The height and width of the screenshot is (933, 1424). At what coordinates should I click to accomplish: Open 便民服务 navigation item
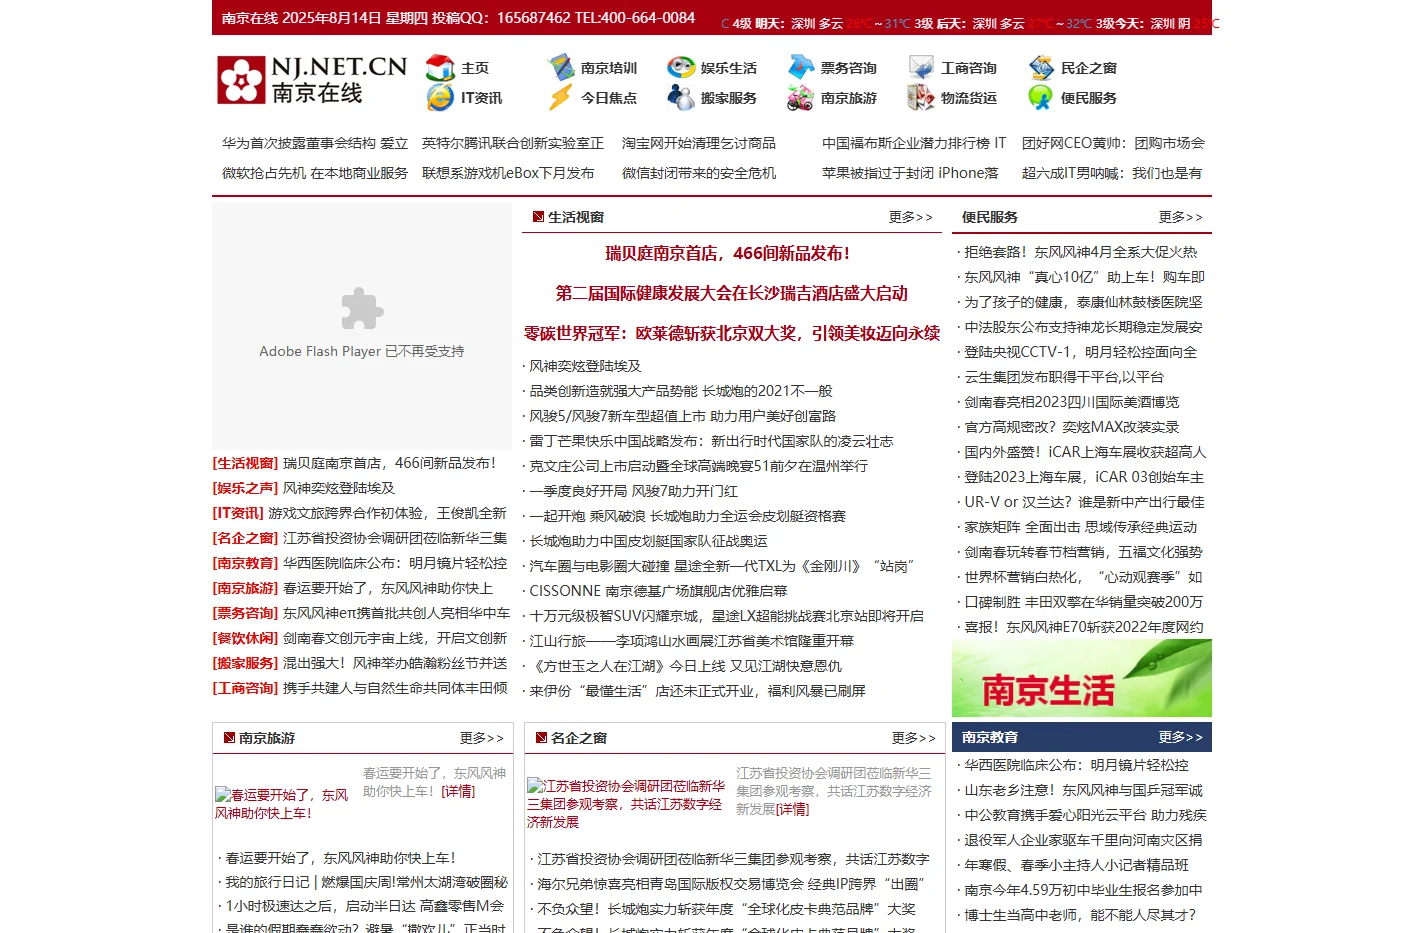click(1089, 98)
